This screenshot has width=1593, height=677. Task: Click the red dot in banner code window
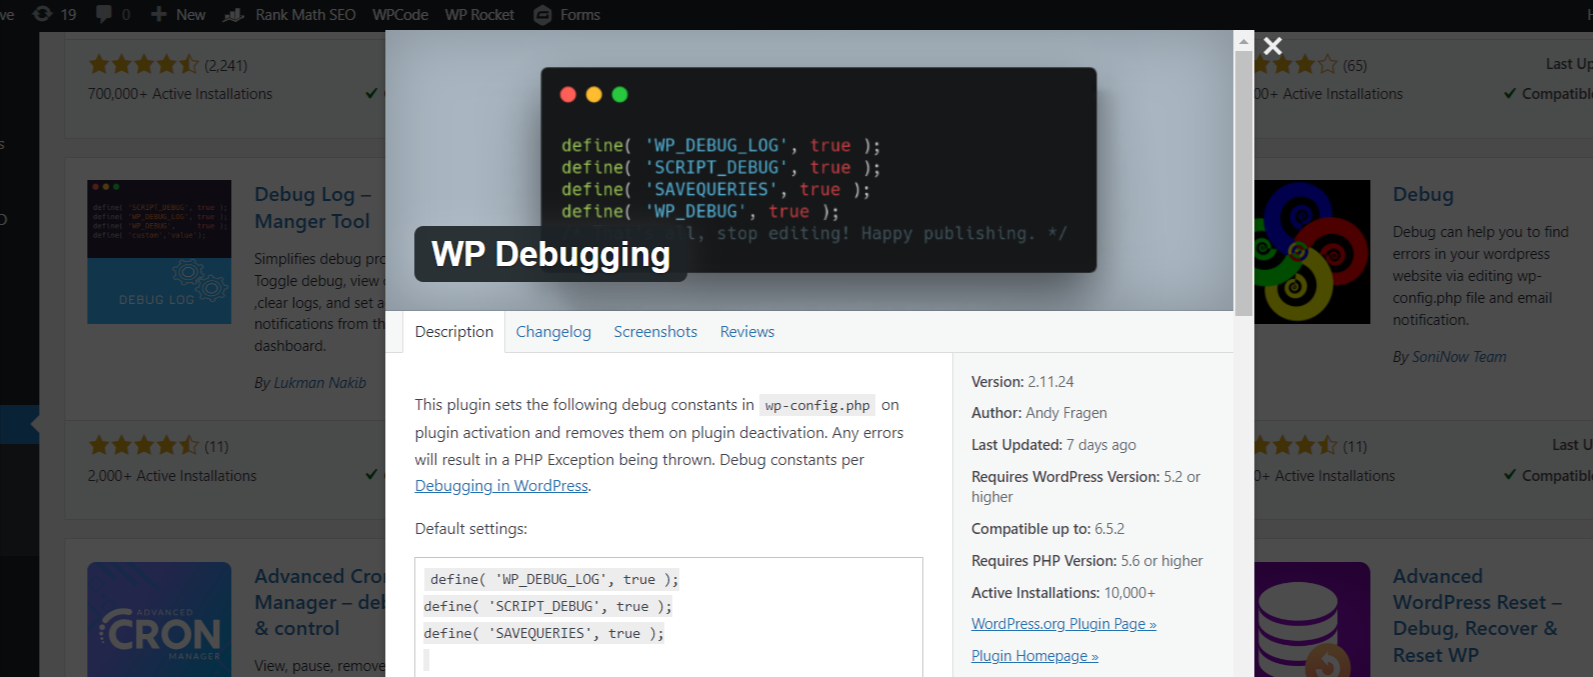[x=568, y=94]
